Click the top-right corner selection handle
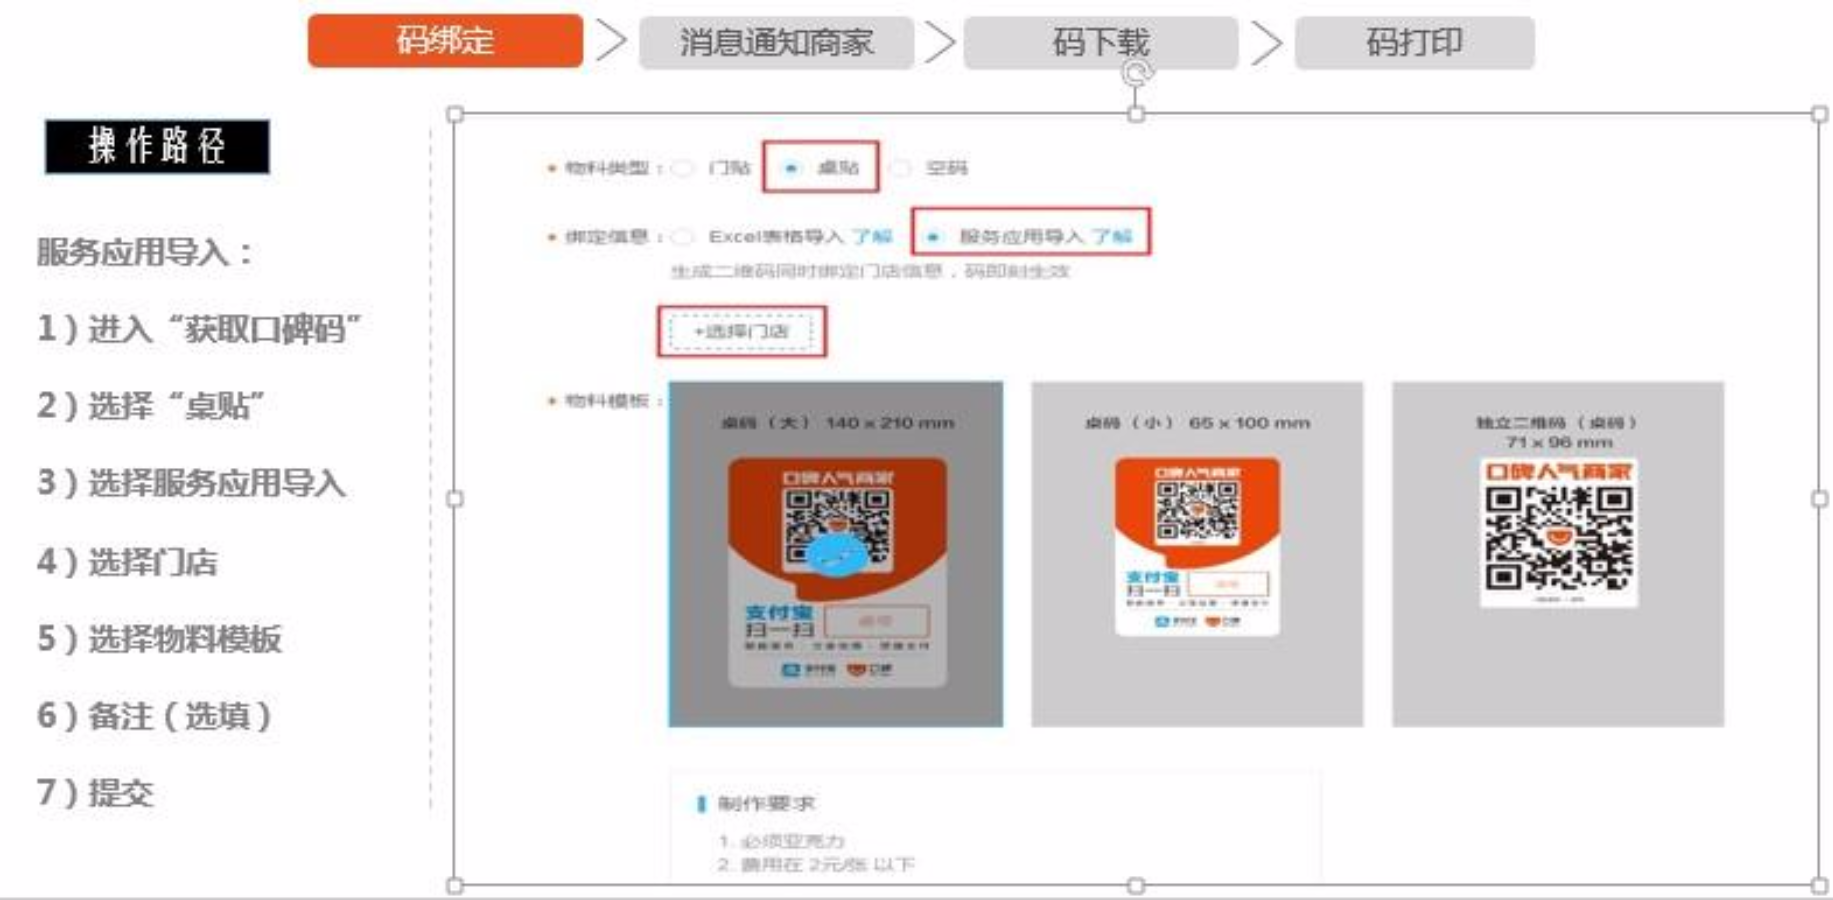 pos(1820,114)
